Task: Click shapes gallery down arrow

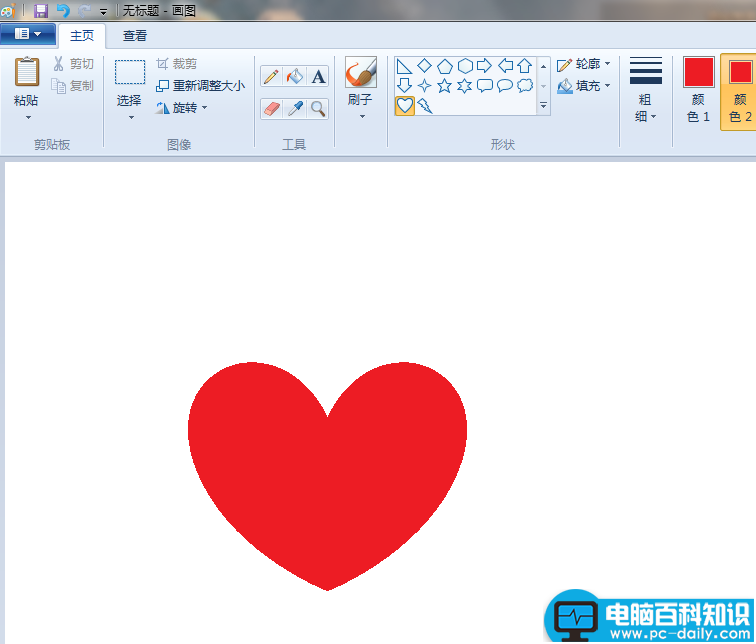Action: coord(543,86)
